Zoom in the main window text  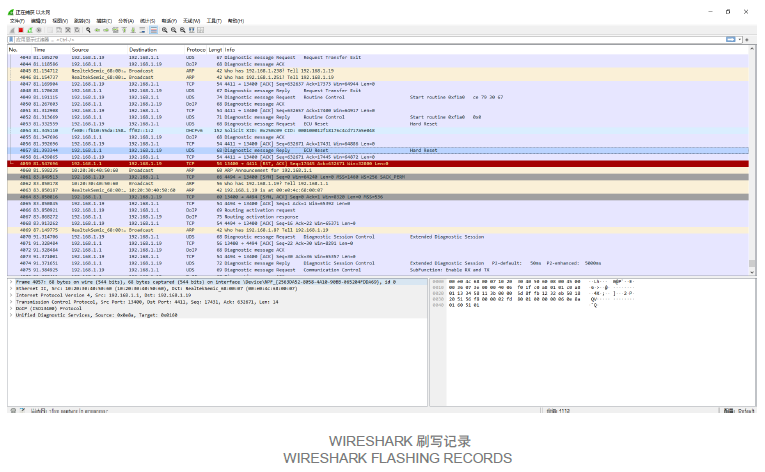coord(165,30)
